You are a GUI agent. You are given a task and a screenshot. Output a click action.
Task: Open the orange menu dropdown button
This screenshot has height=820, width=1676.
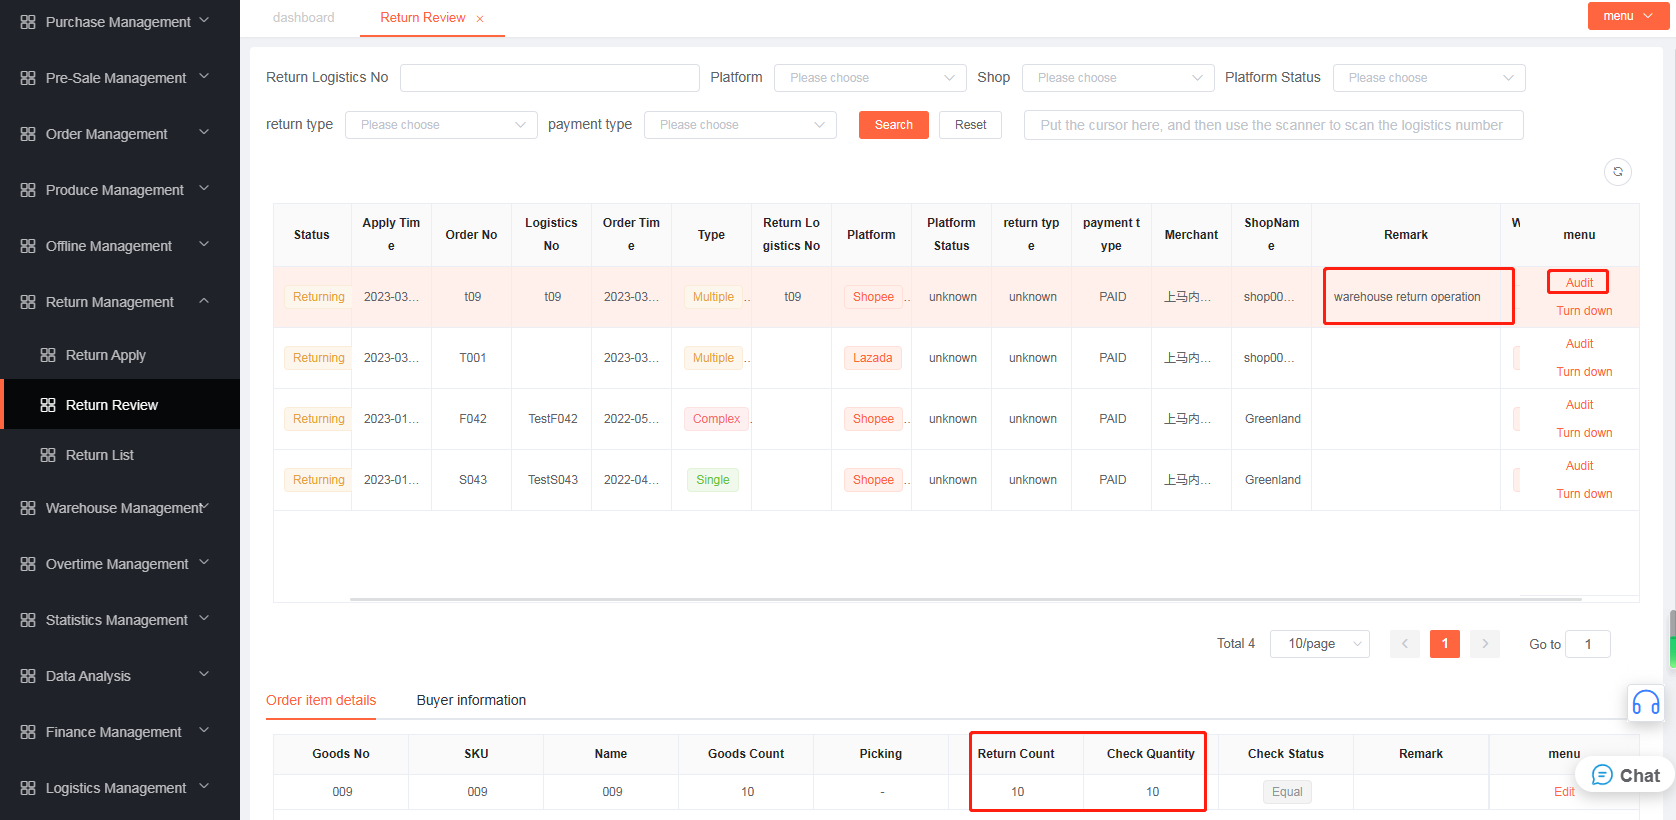coord(1628,16)
